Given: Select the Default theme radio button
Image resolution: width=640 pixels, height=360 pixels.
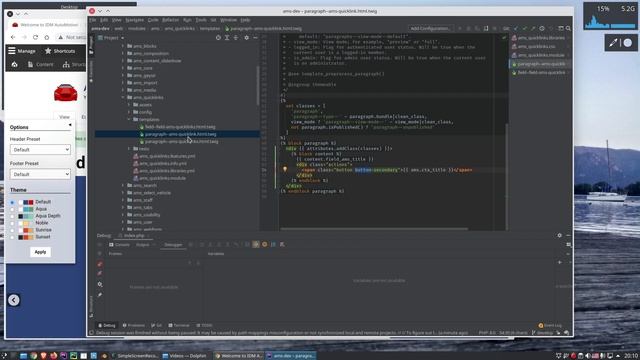Looking at the screenshot, I should [x=12, y=202].
